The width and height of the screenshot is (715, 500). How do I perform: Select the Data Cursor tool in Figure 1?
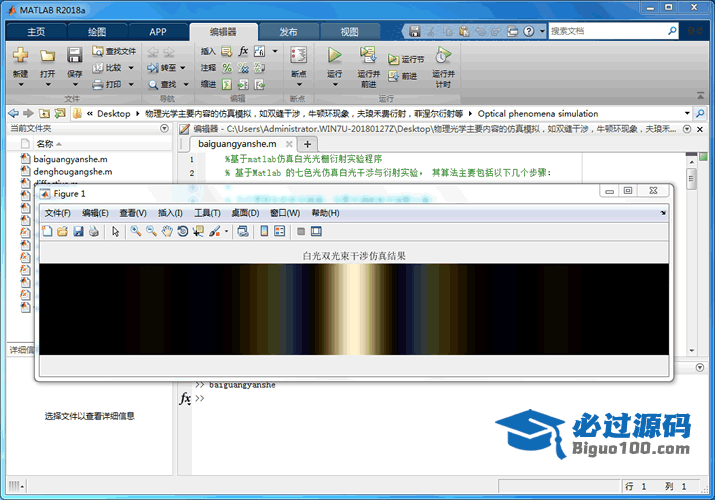198,231
